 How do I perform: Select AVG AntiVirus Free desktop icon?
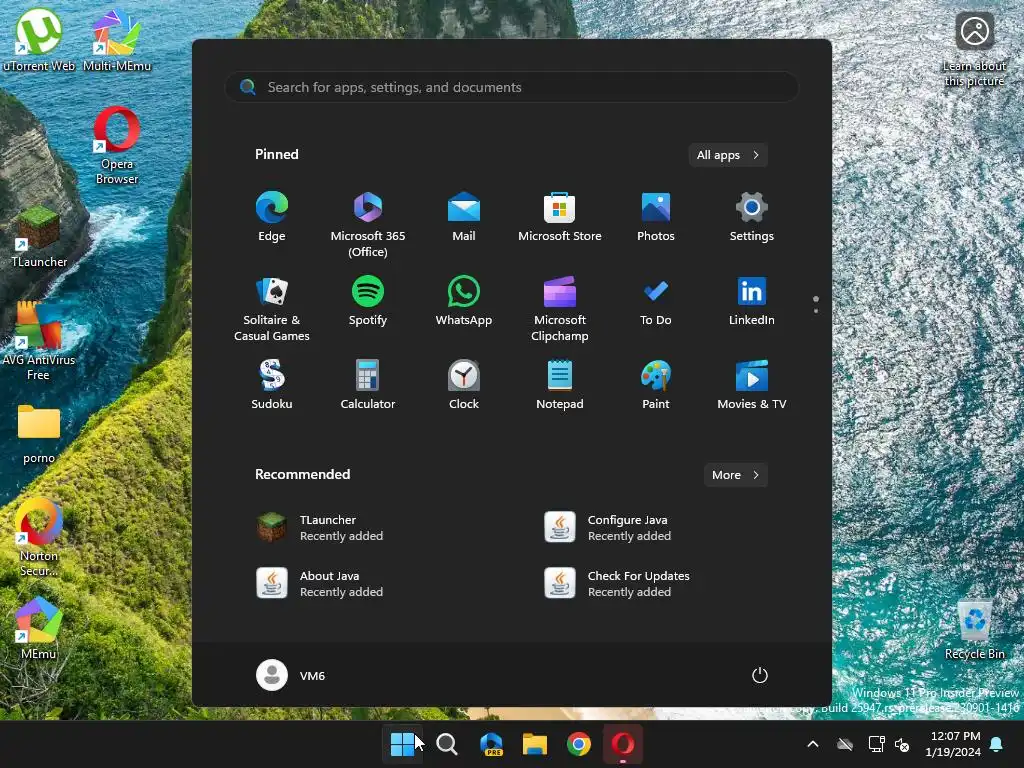click(39, 342)
